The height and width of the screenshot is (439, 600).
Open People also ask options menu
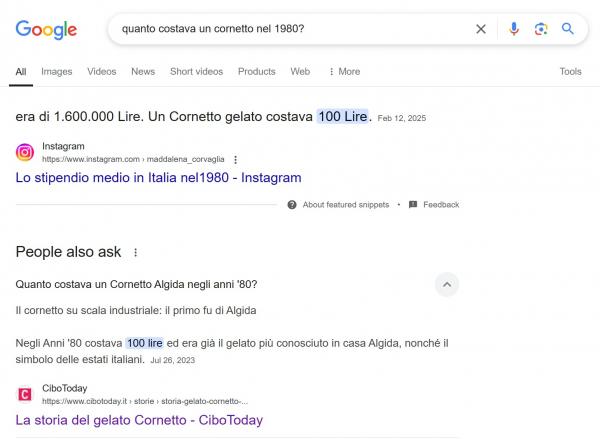click(x=136, y=253)
